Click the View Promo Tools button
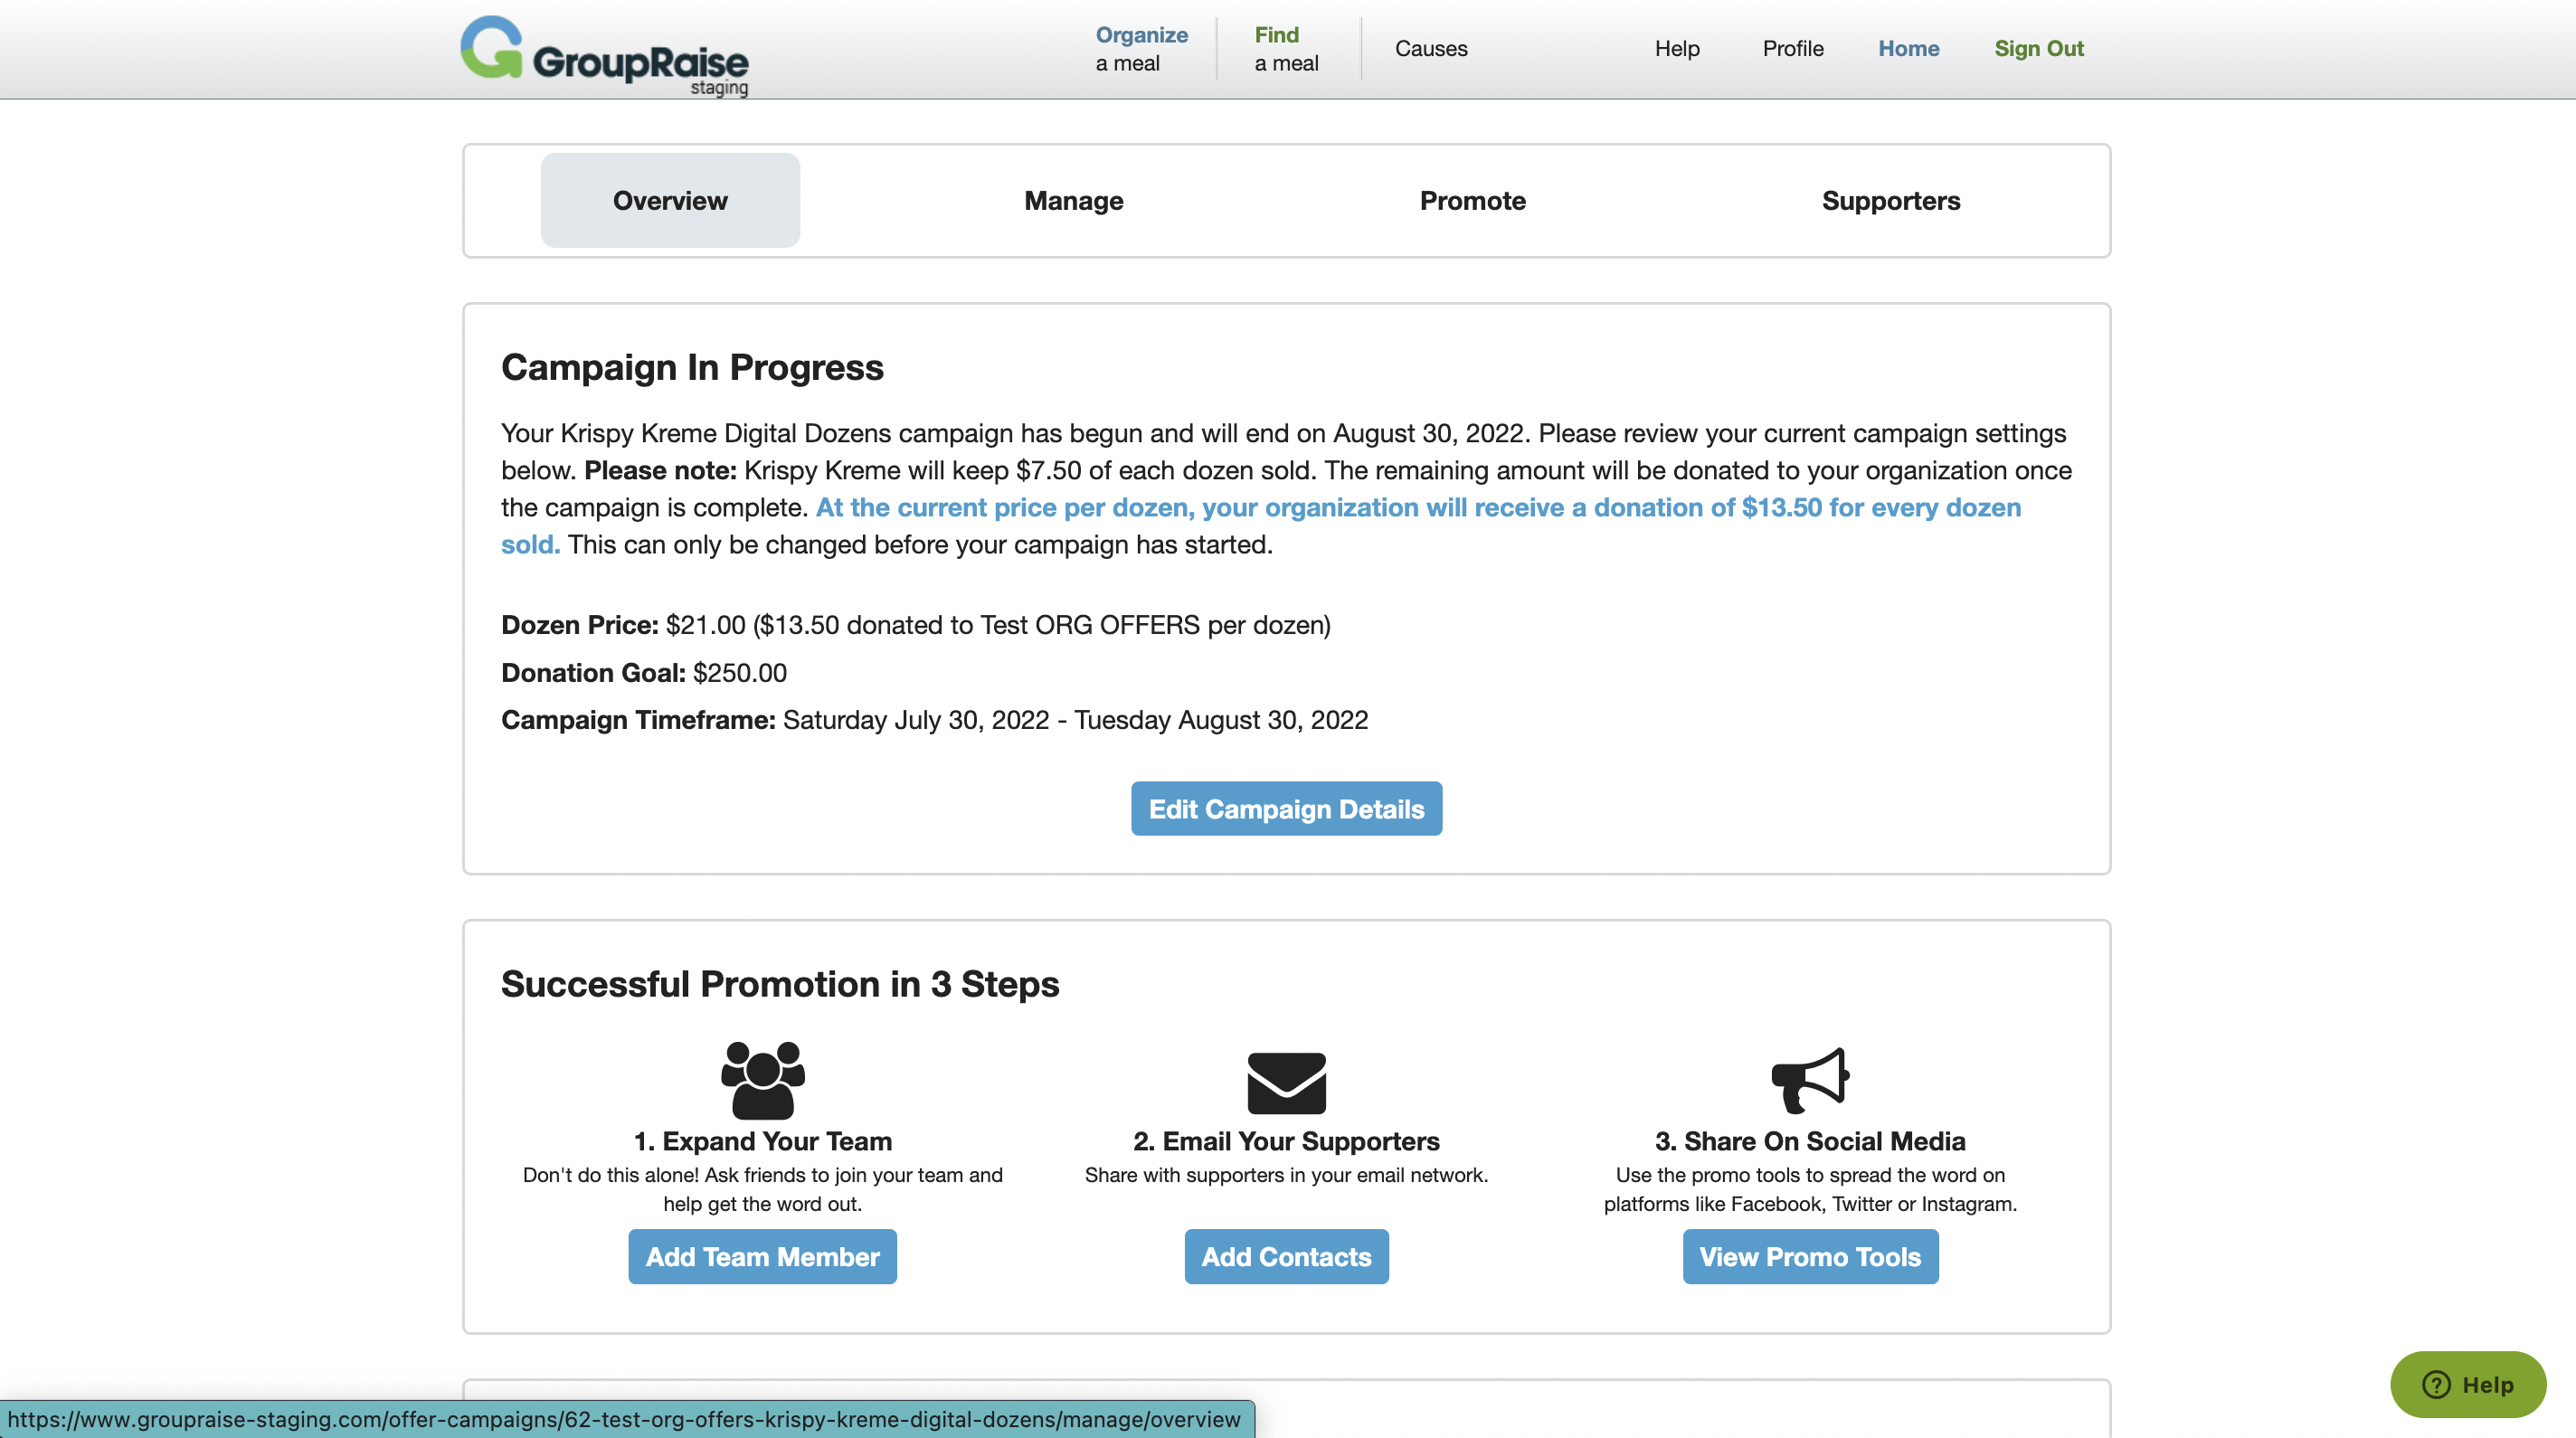 pos(1810,1256)
